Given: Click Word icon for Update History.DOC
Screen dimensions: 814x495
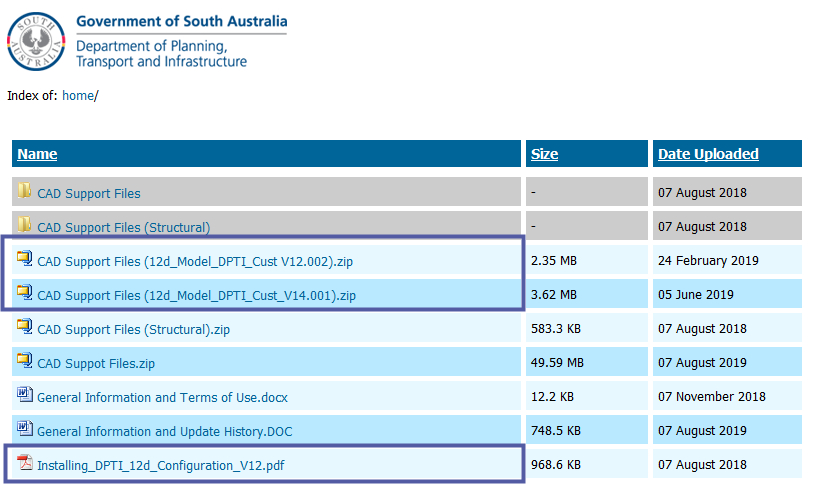Looking at the screenshot, I should click(25, 430).
